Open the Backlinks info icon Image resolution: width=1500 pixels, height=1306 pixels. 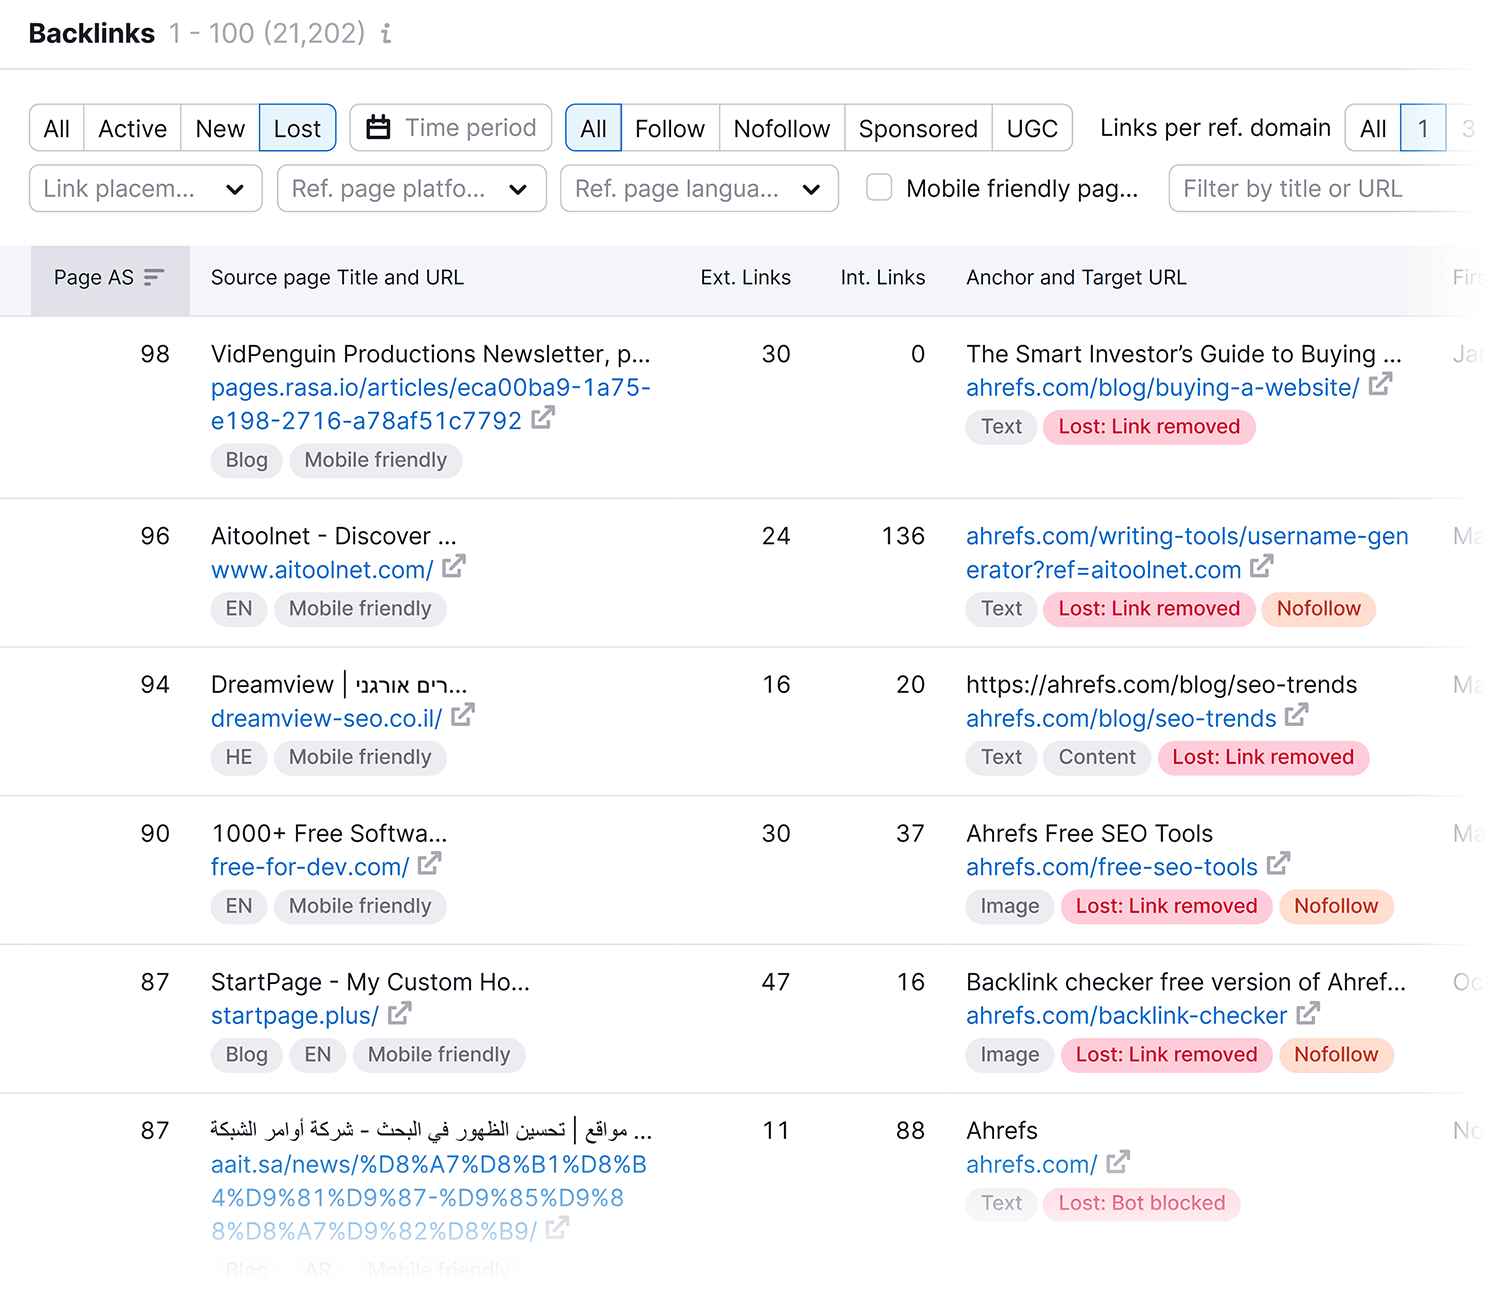[386, 34]
